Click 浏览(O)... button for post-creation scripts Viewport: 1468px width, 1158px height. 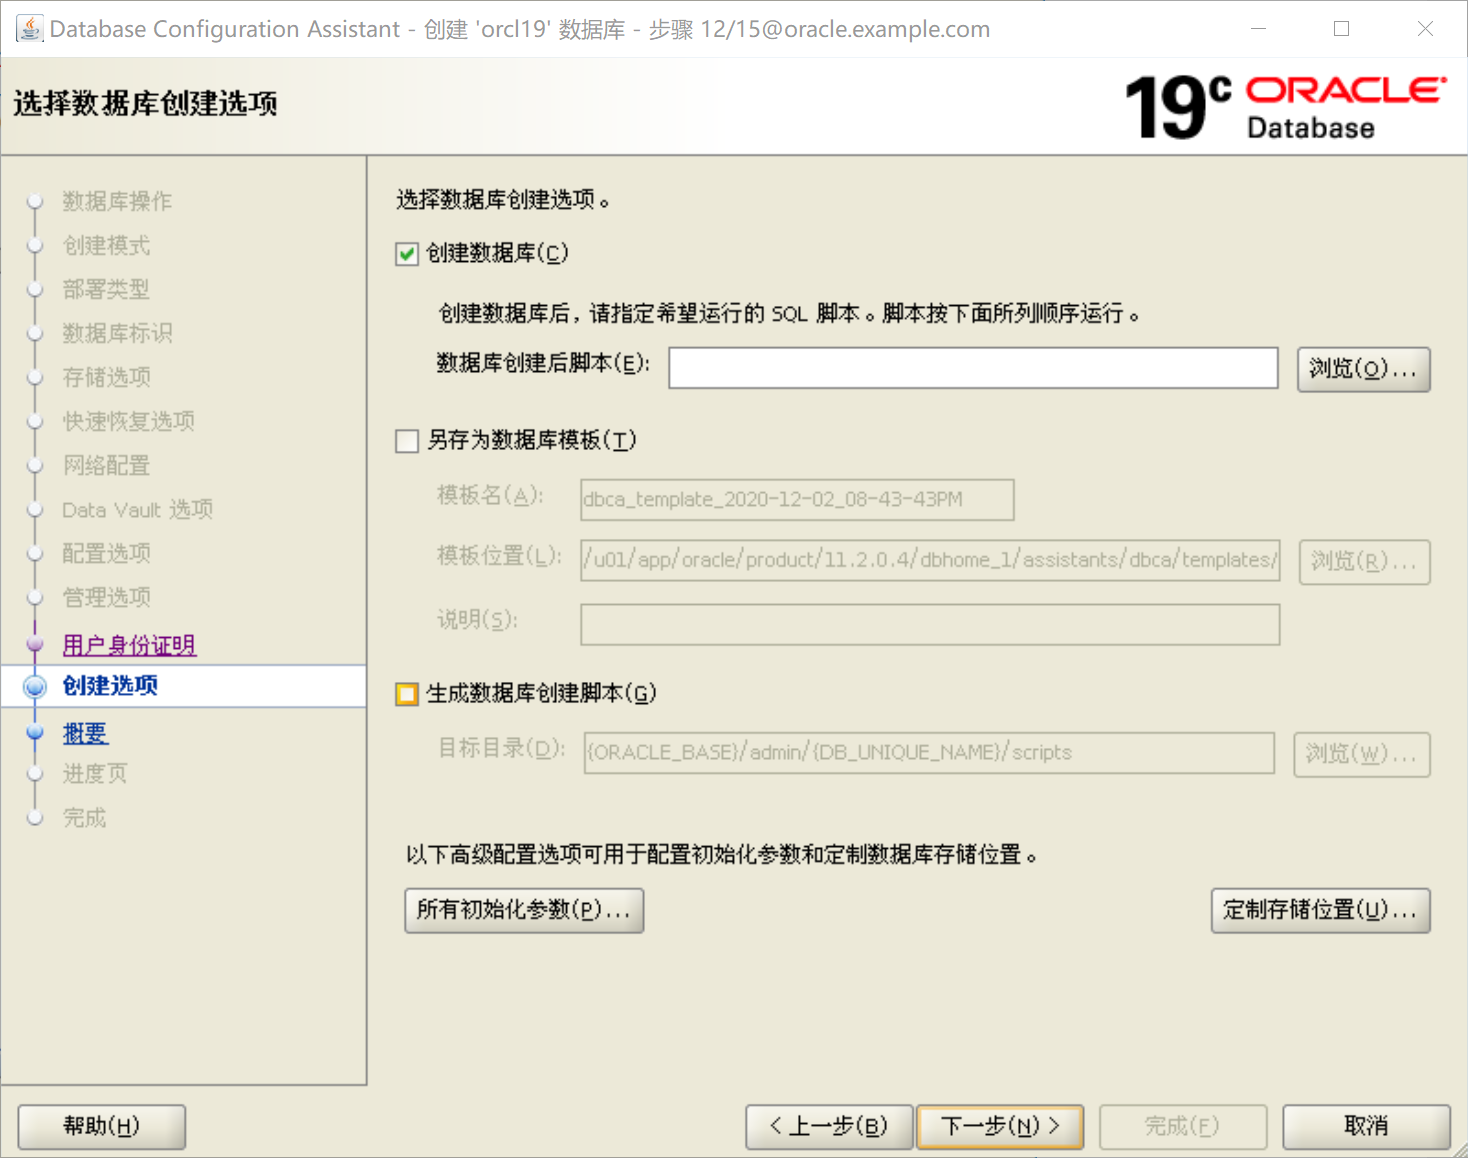pos(1363,369)
